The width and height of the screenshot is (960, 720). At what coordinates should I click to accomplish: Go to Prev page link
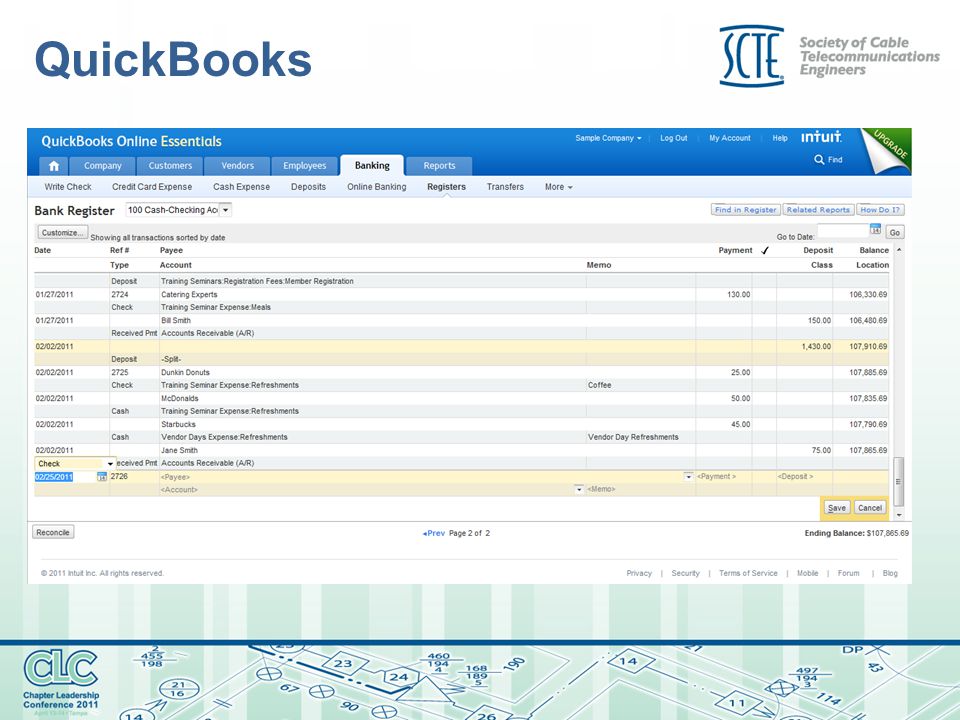434,534
